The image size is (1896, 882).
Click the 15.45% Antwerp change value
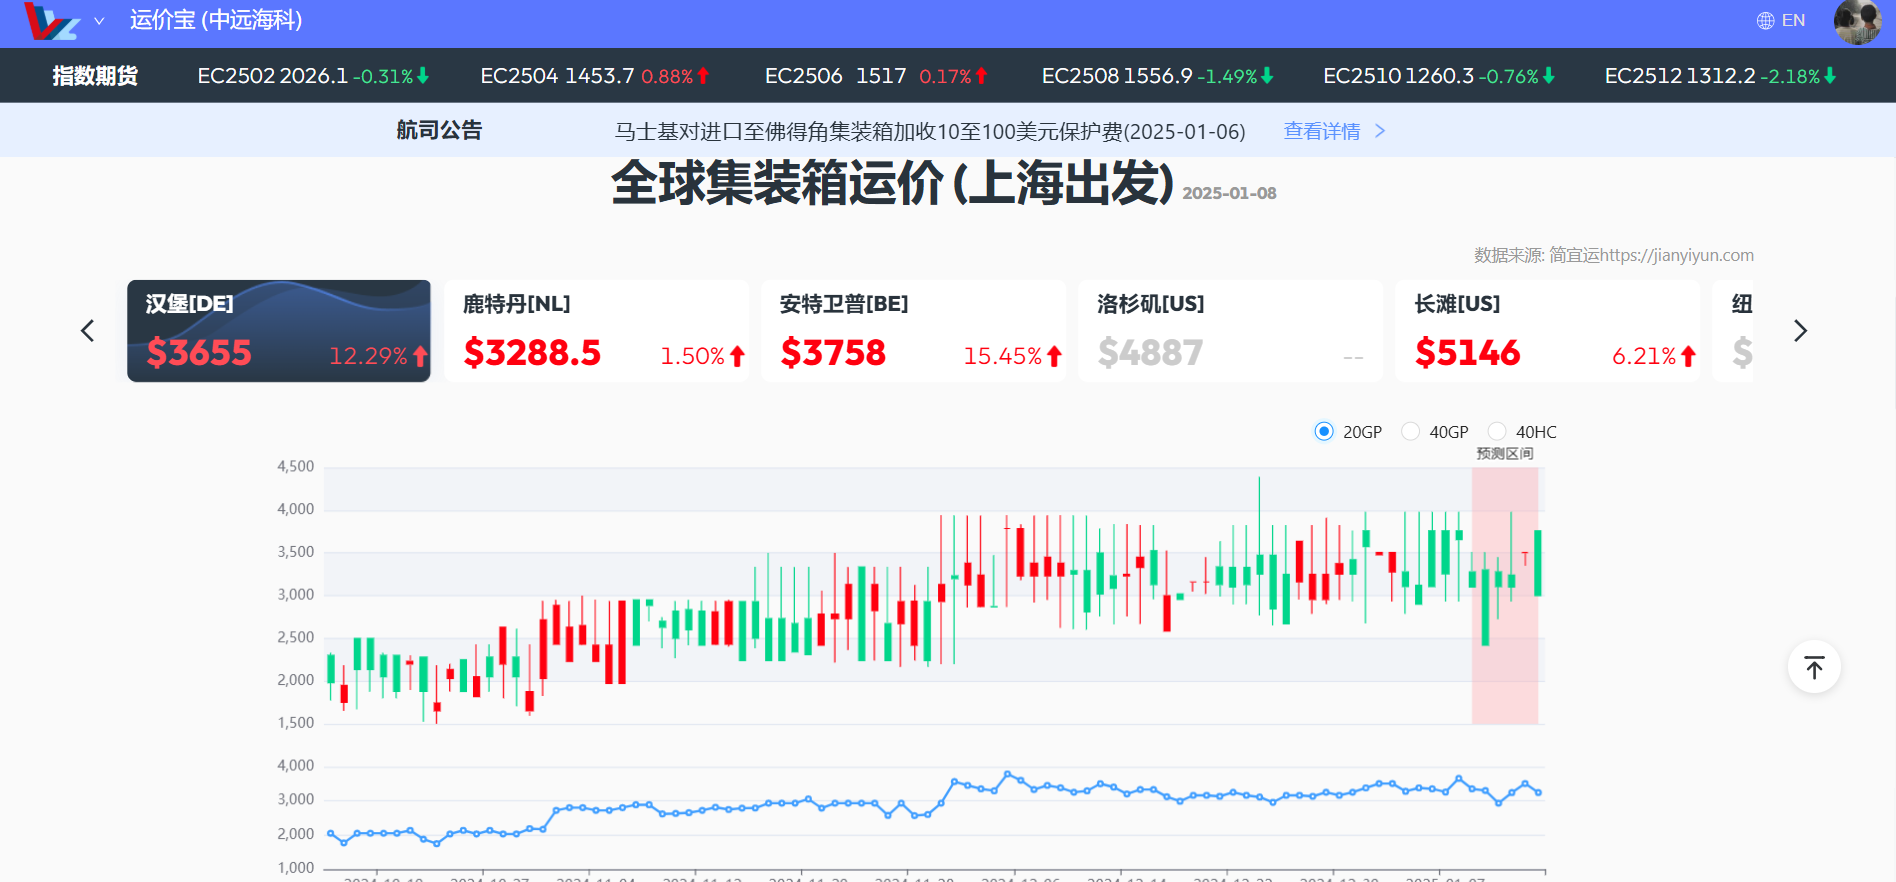(1003, 356)
